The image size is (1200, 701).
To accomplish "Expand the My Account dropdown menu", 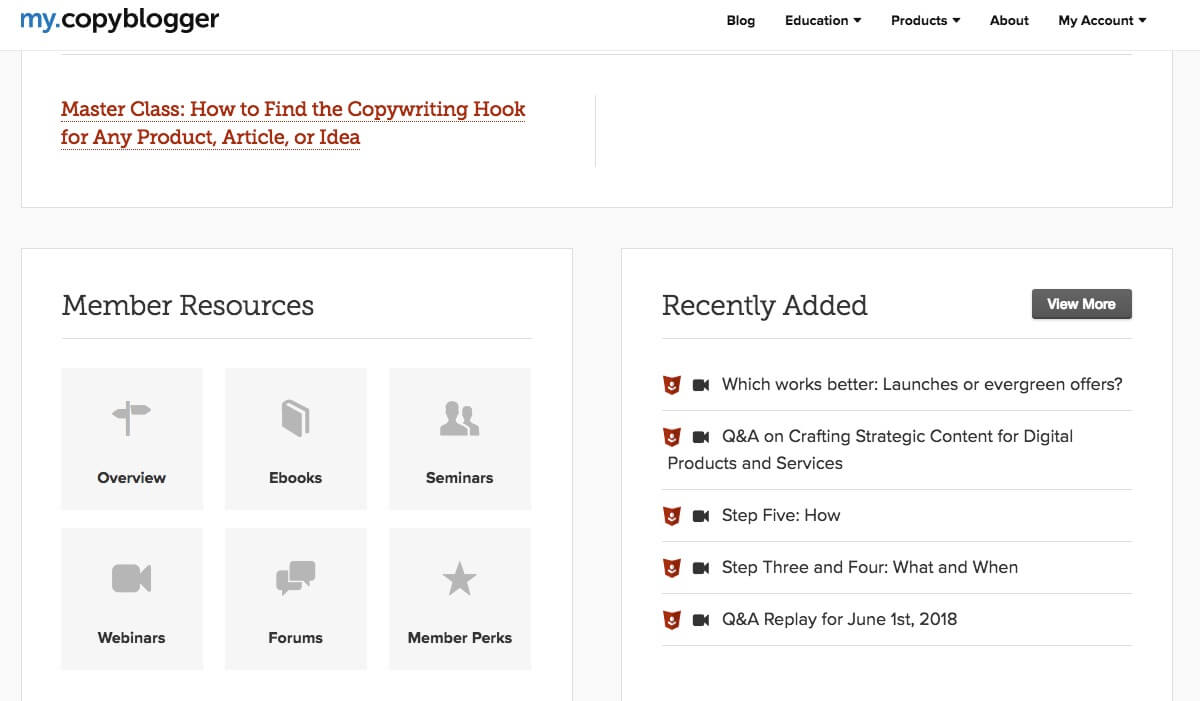I will [1102, 20].
